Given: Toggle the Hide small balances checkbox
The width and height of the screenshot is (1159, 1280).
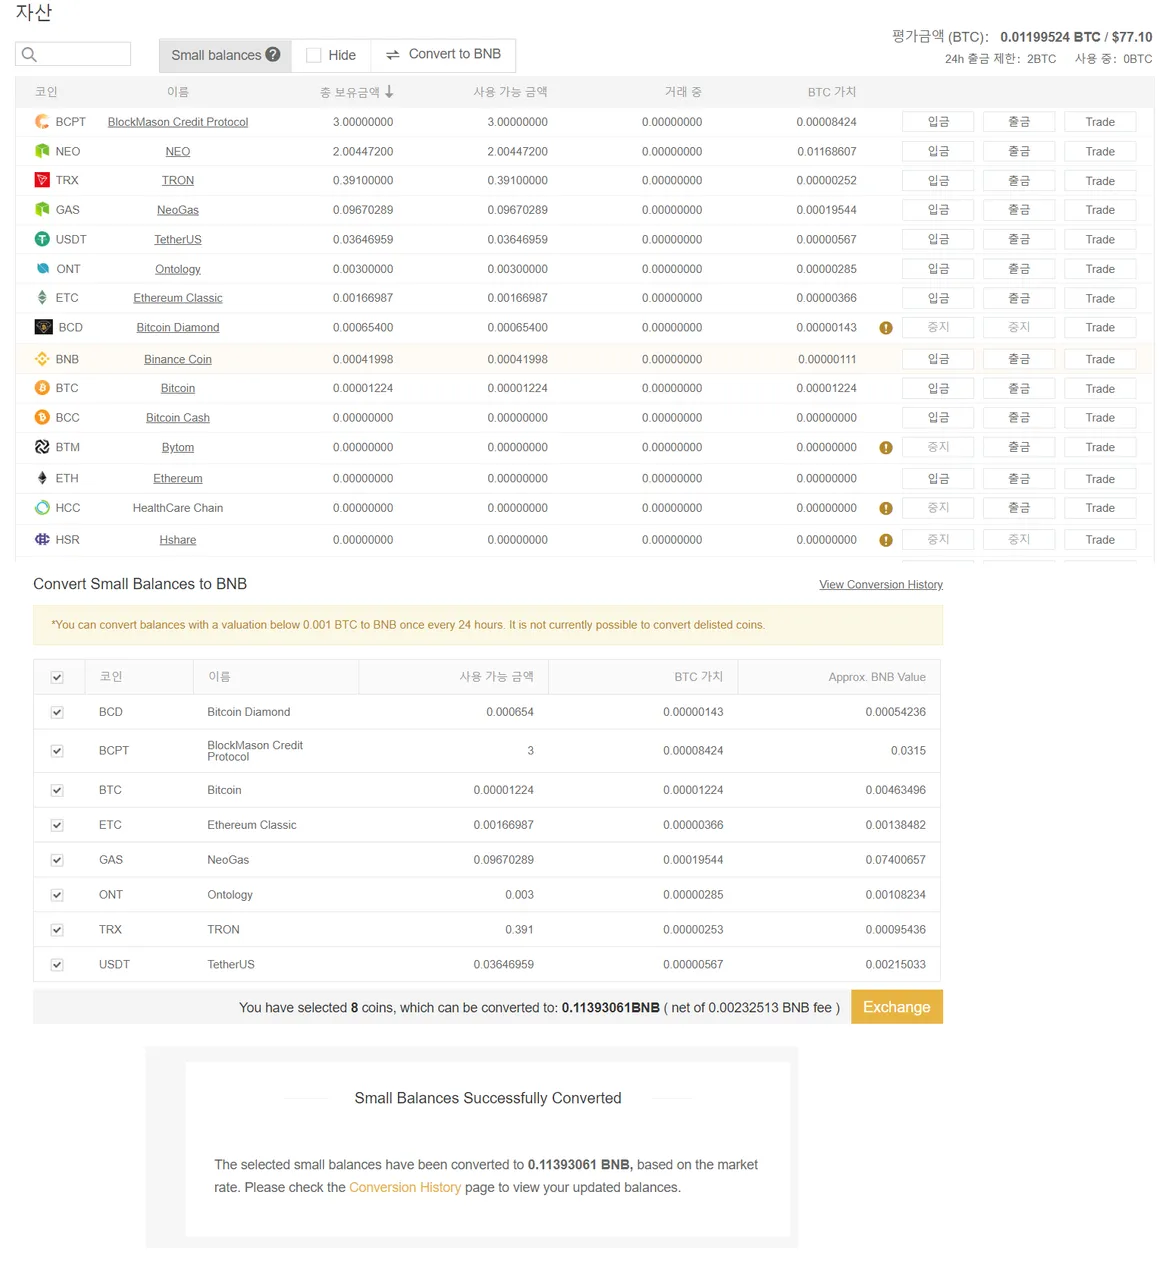Looking at the screenshot, I should tap(314, 55).
